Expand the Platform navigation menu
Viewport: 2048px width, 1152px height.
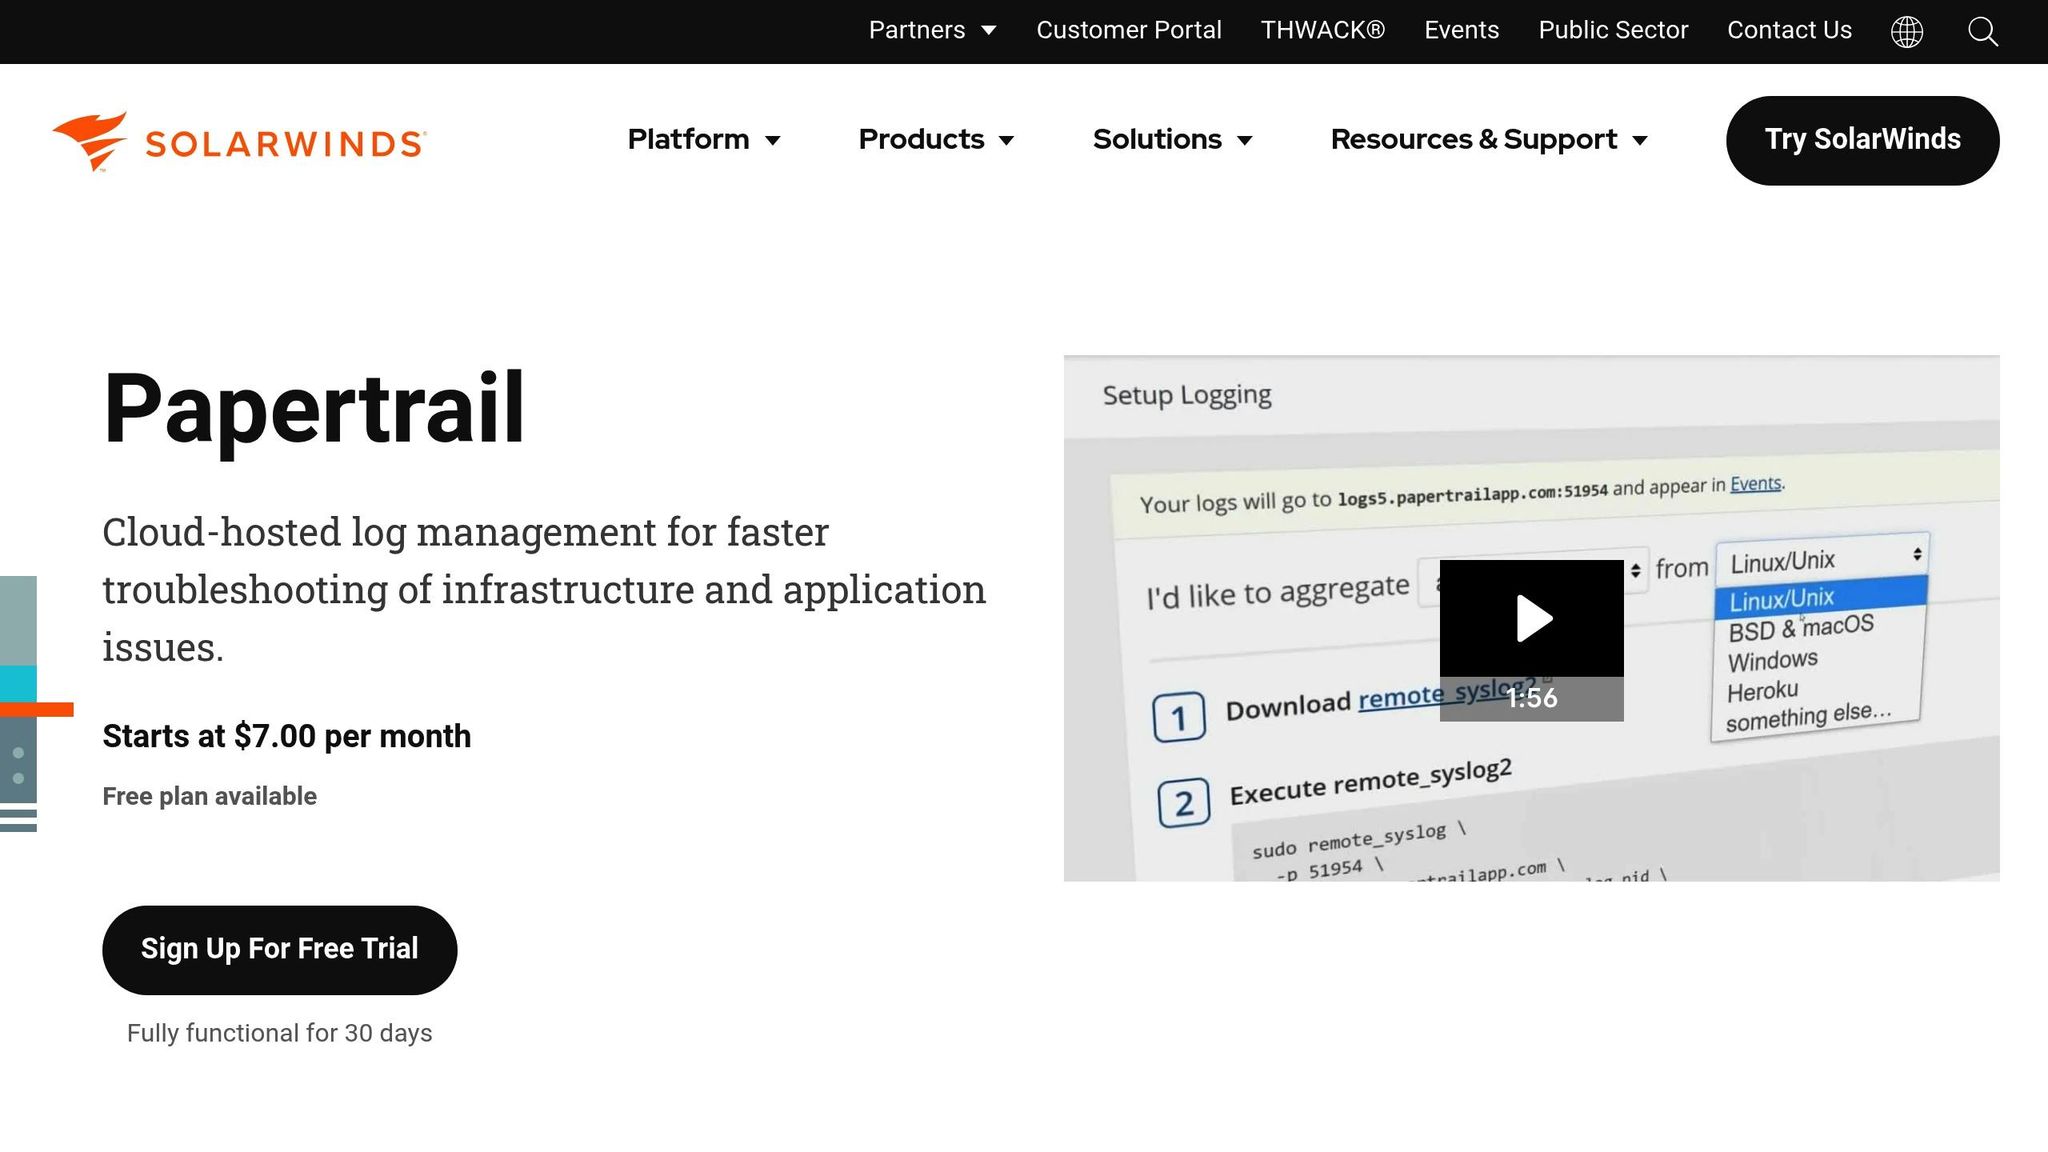[x=688, y=140]
